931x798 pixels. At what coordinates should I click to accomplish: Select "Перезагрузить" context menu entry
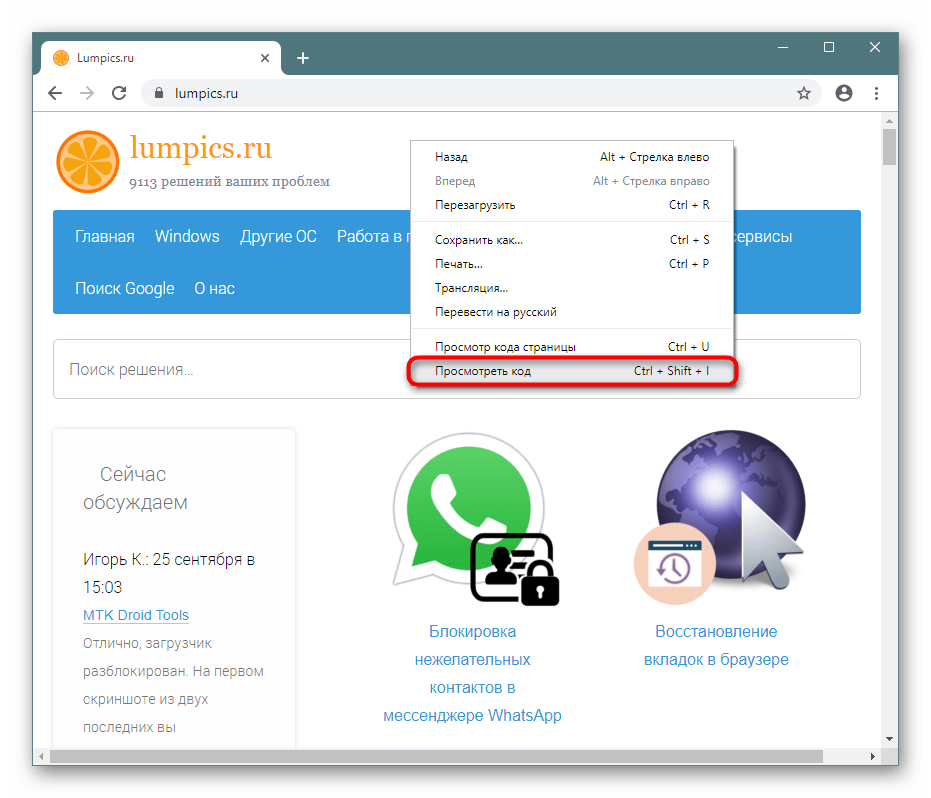[475, 205]
